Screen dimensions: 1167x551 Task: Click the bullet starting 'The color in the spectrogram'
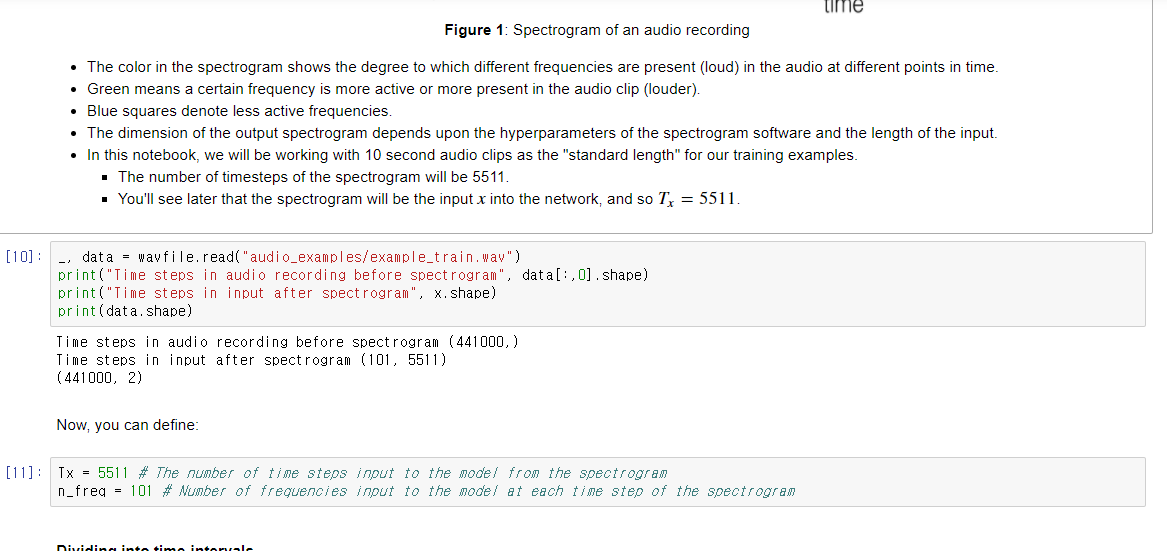pos(543,67)
